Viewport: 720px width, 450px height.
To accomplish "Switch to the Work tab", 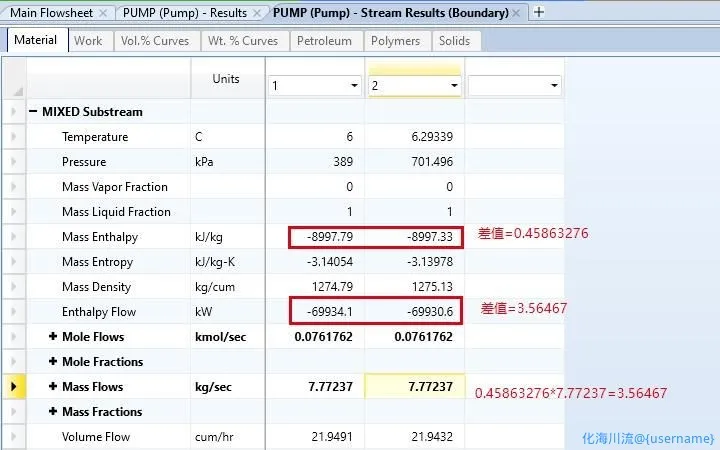I will tap(88, 41).
